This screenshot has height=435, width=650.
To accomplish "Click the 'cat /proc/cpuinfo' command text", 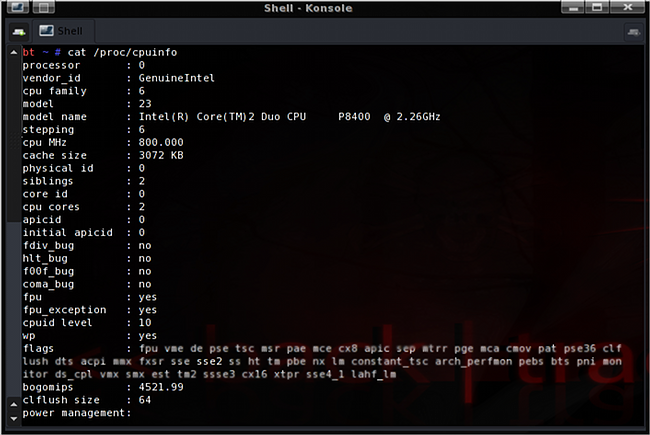I will [122, 53].
